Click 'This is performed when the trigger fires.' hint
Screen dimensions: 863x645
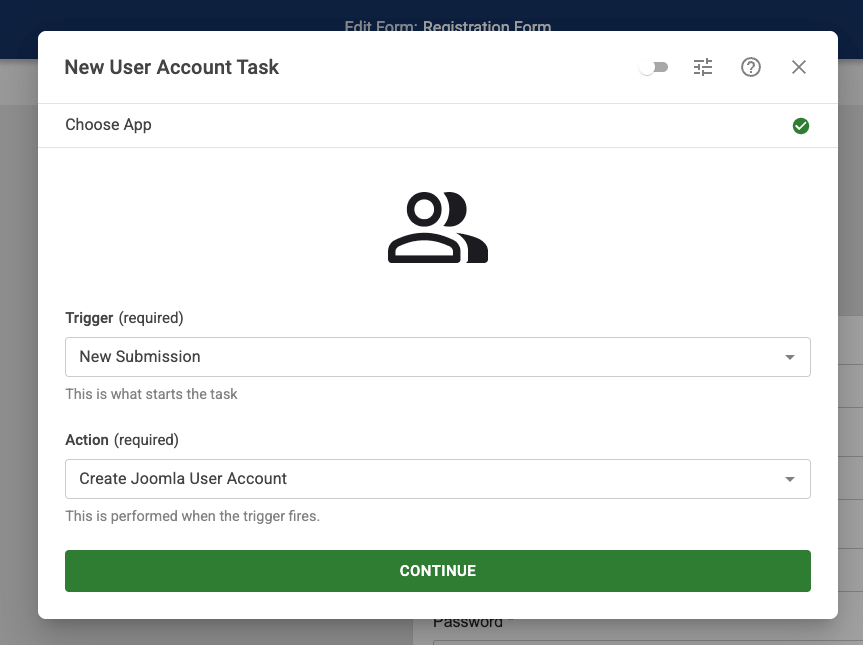click(193, 516)
